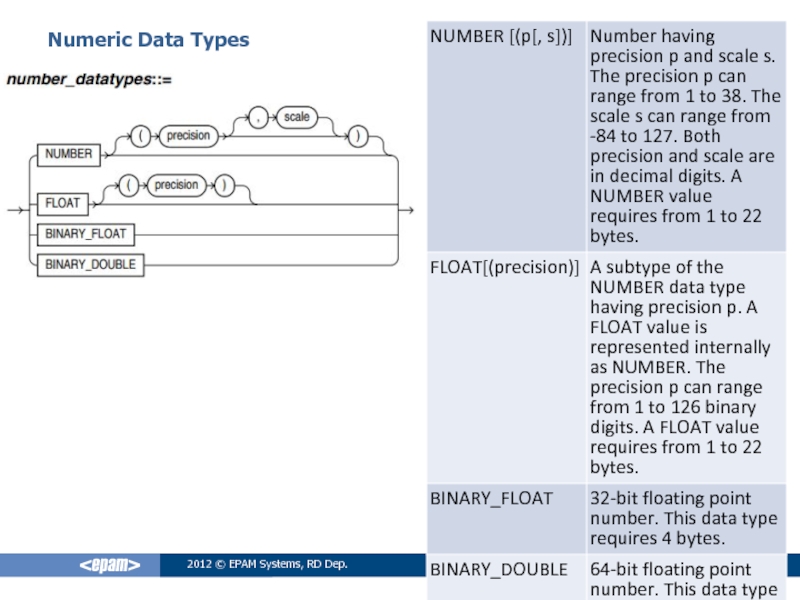
Task: Click the precision oval on the NUMBER branch
Action: pos(188,136)
